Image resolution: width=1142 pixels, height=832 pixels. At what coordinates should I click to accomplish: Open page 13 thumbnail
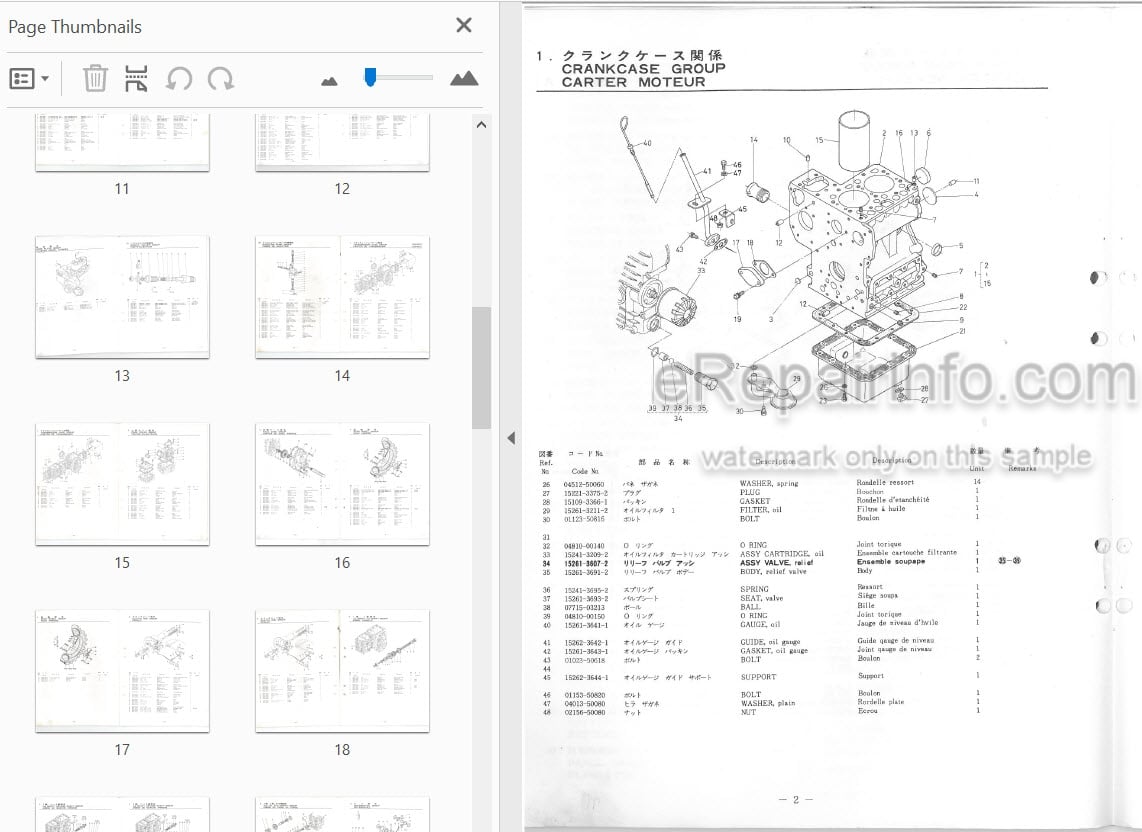122,297
